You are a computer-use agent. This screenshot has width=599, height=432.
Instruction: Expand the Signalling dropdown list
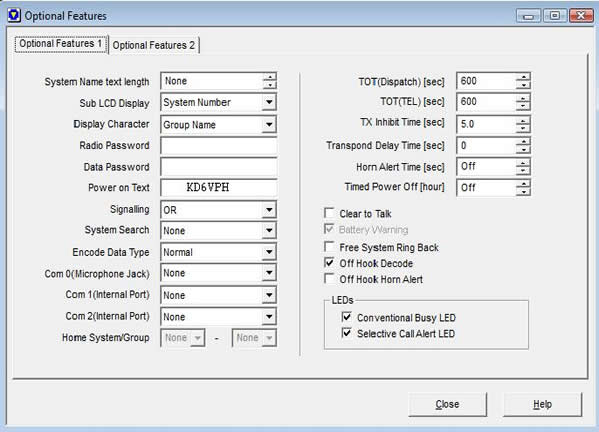coord(269,210)
